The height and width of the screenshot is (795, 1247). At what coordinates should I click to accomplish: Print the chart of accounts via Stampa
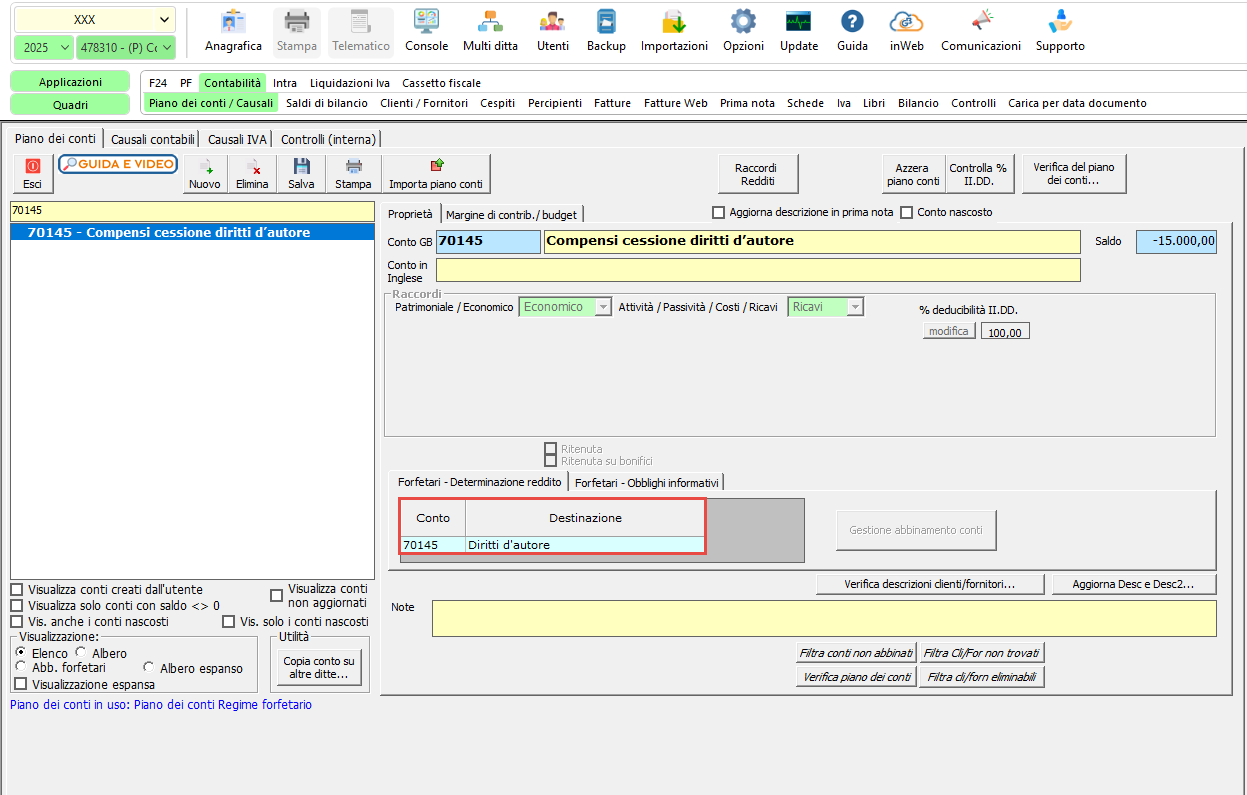(x=353, y=174)
